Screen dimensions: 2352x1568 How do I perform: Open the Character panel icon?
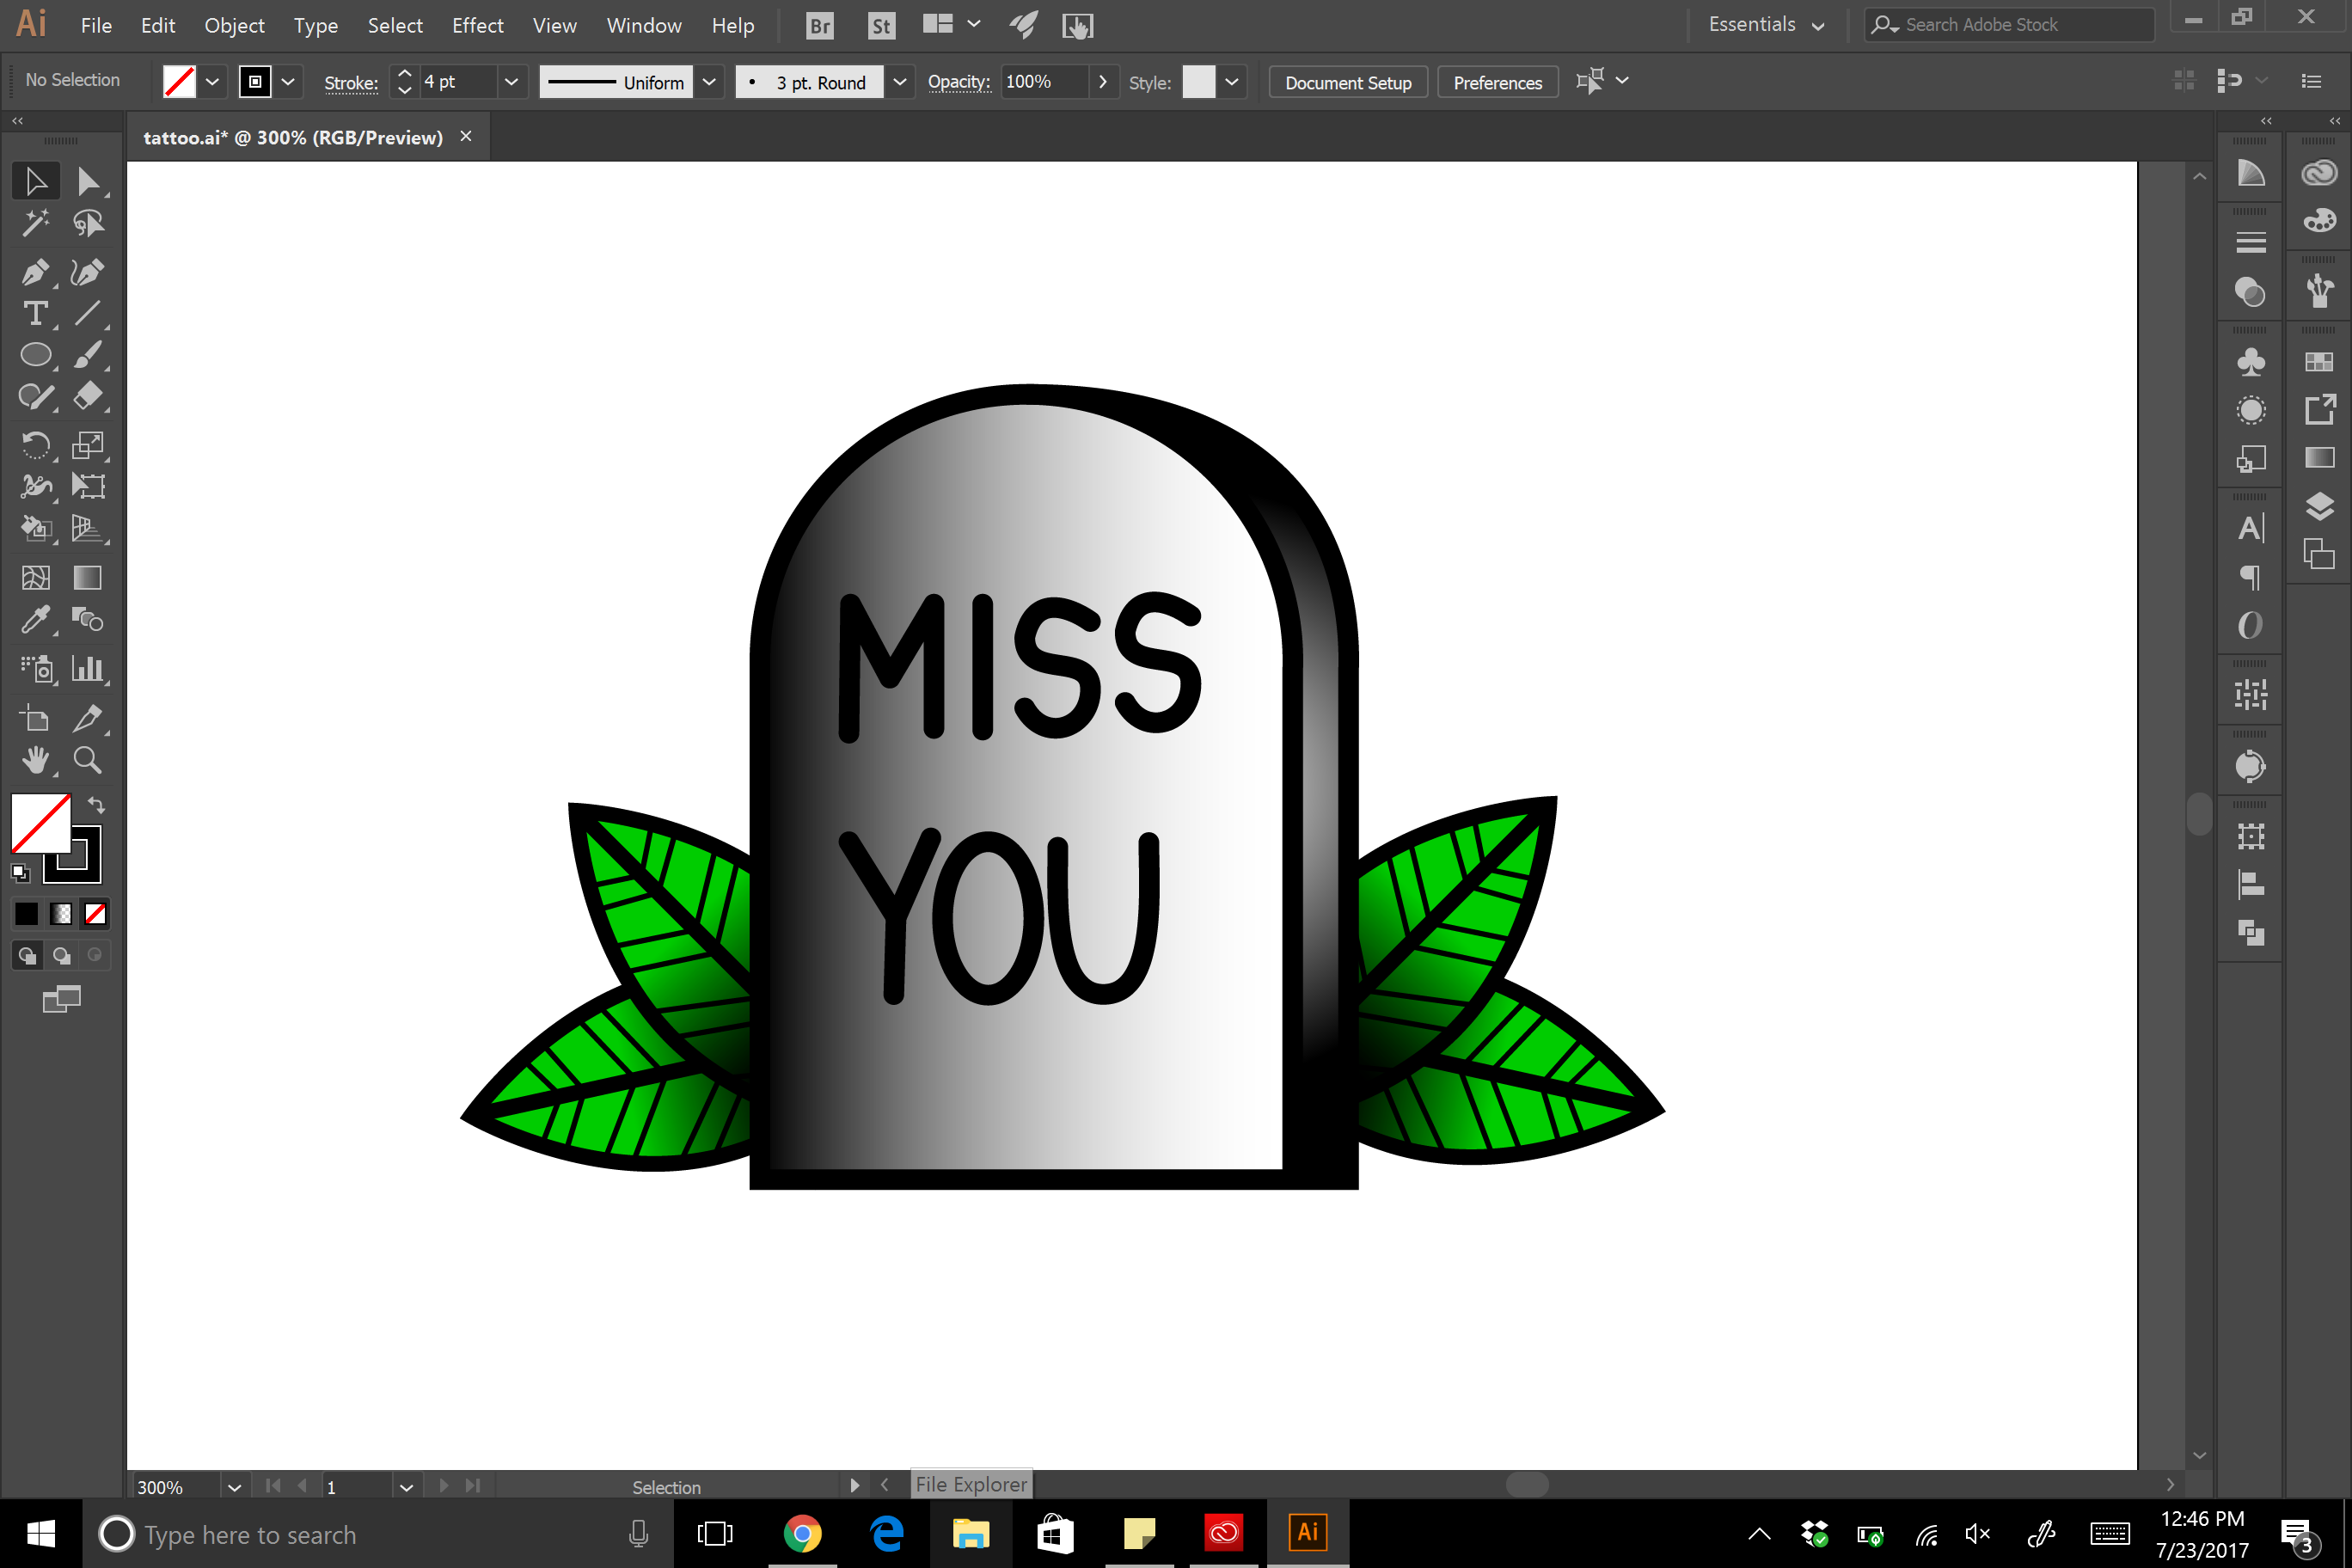pyautogui.click(x=2250, y=528)
